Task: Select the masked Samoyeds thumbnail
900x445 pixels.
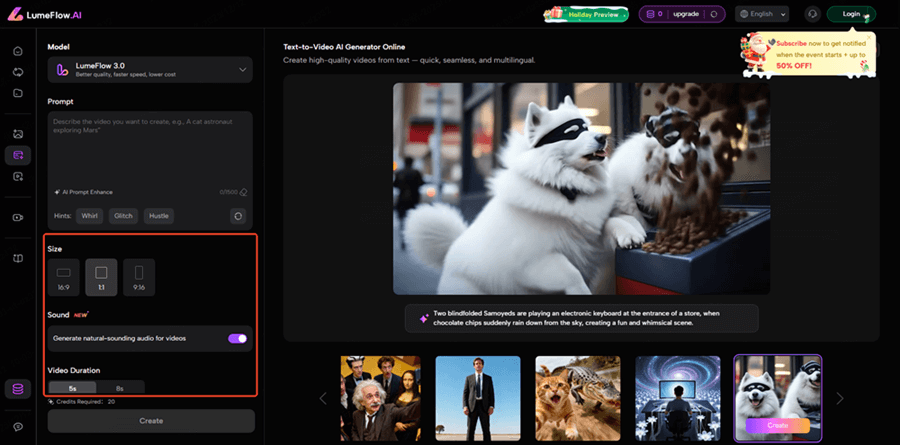Action: (778, 398)
